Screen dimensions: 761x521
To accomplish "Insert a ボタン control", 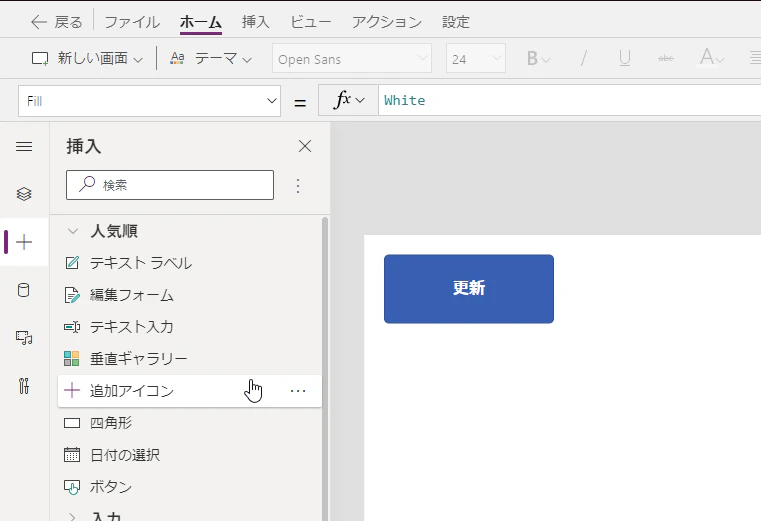I will point(190,487).
